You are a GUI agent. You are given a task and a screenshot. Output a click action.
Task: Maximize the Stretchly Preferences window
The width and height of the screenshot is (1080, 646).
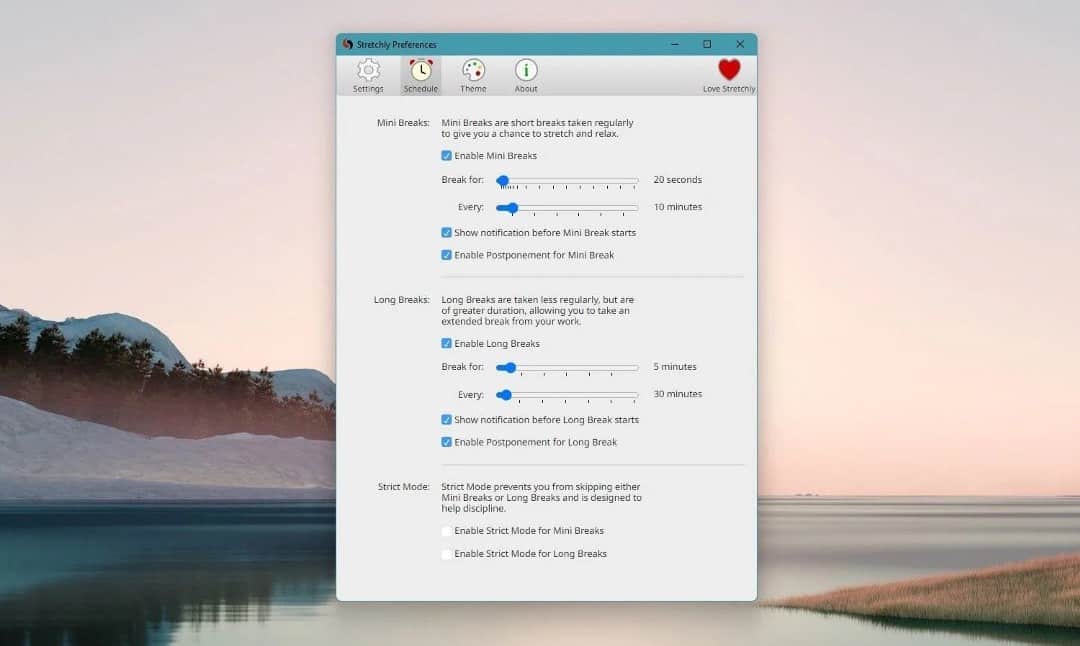click(x=707, y=44)
